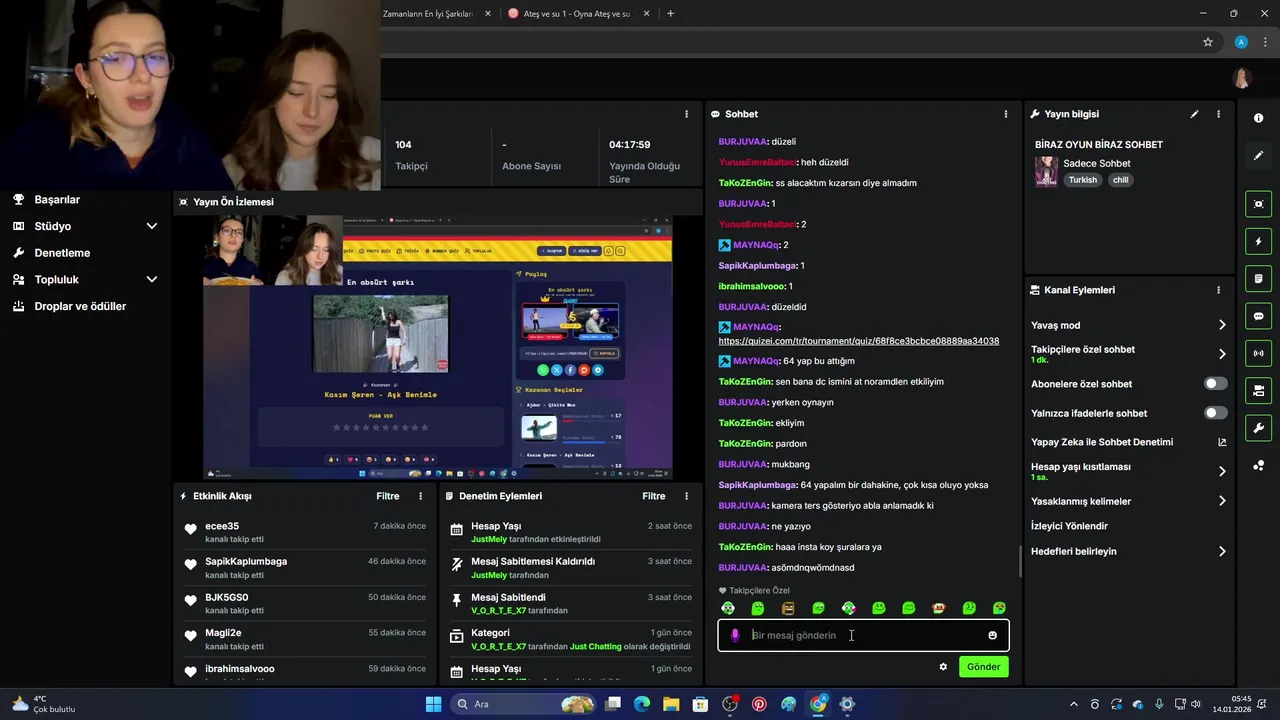The width and height of the screenshot is (1280, 720).
Task: Click the taskbar search box Ara
Action: (x=523, y=704)
